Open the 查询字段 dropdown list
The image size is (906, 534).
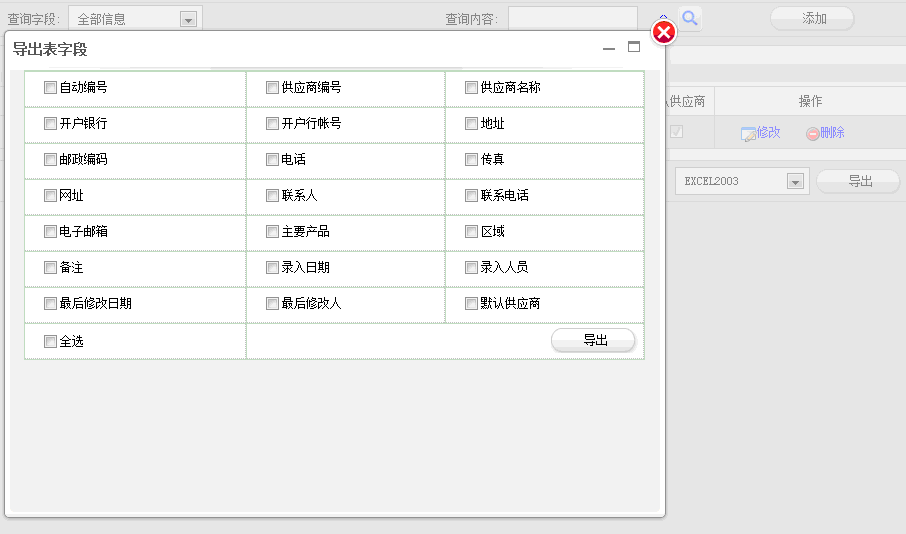click(x=188, y=19)
